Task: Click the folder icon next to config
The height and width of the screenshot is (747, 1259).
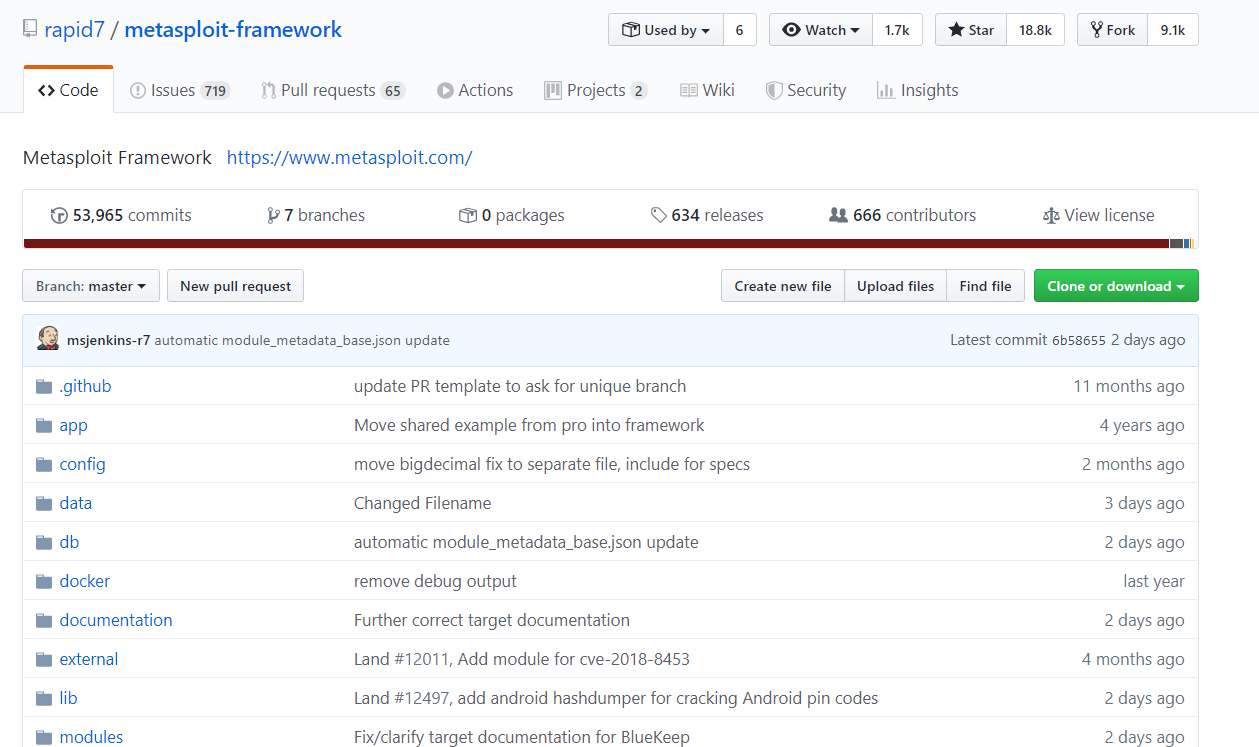Action: coord(44,465)
